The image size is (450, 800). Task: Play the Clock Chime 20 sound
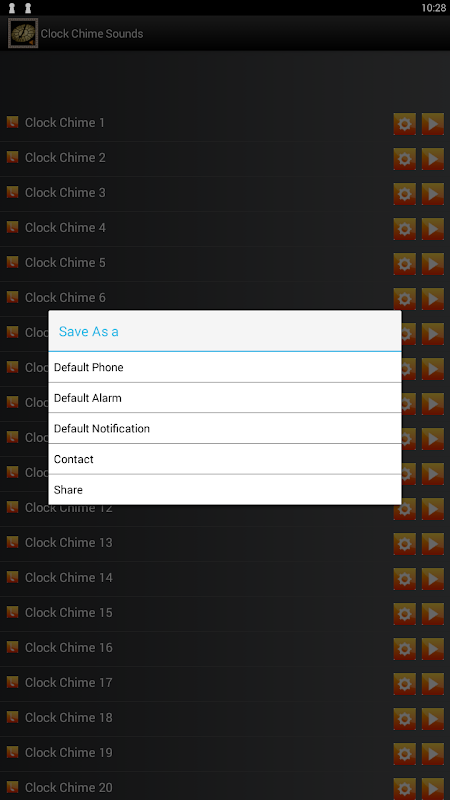tap(433, 788)
